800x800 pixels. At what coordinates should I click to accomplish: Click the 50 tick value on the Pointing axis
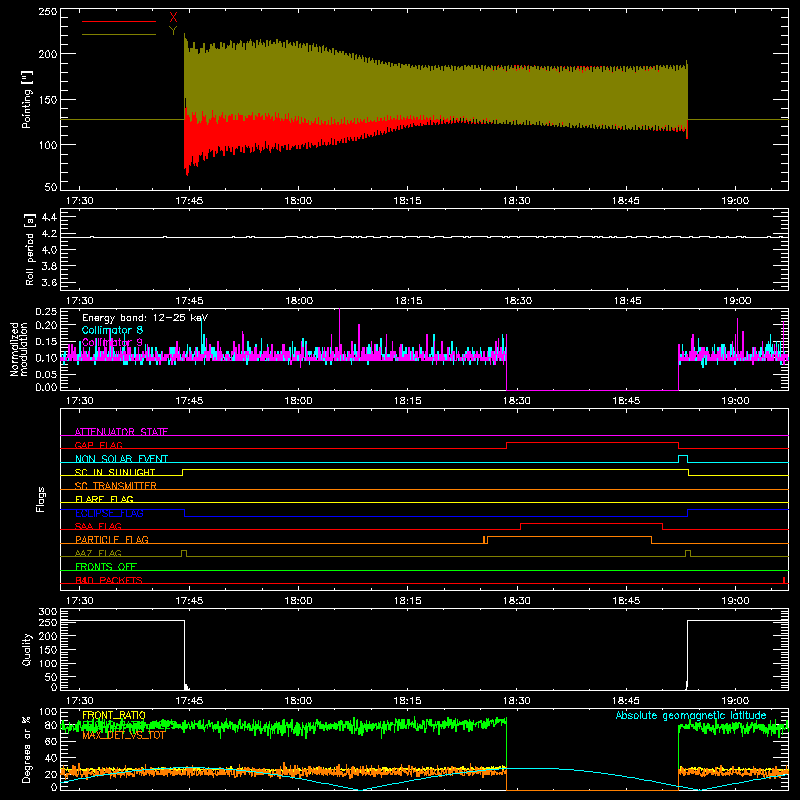pyautogui.click(x=51, y=187)
